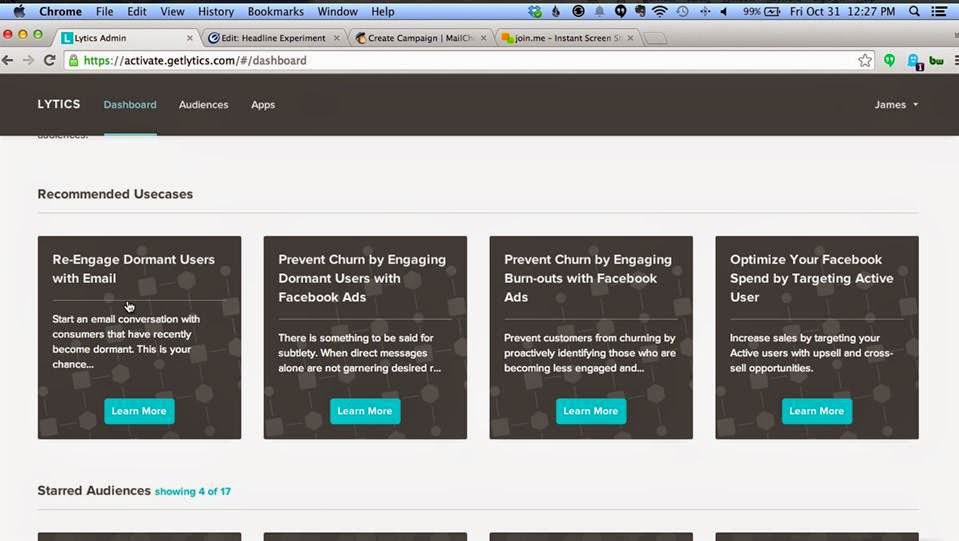Image resolution: width=959 pixels, height=541 pixels.
Task: Close the Lytics Admin tab
Action: click(190, 38)
